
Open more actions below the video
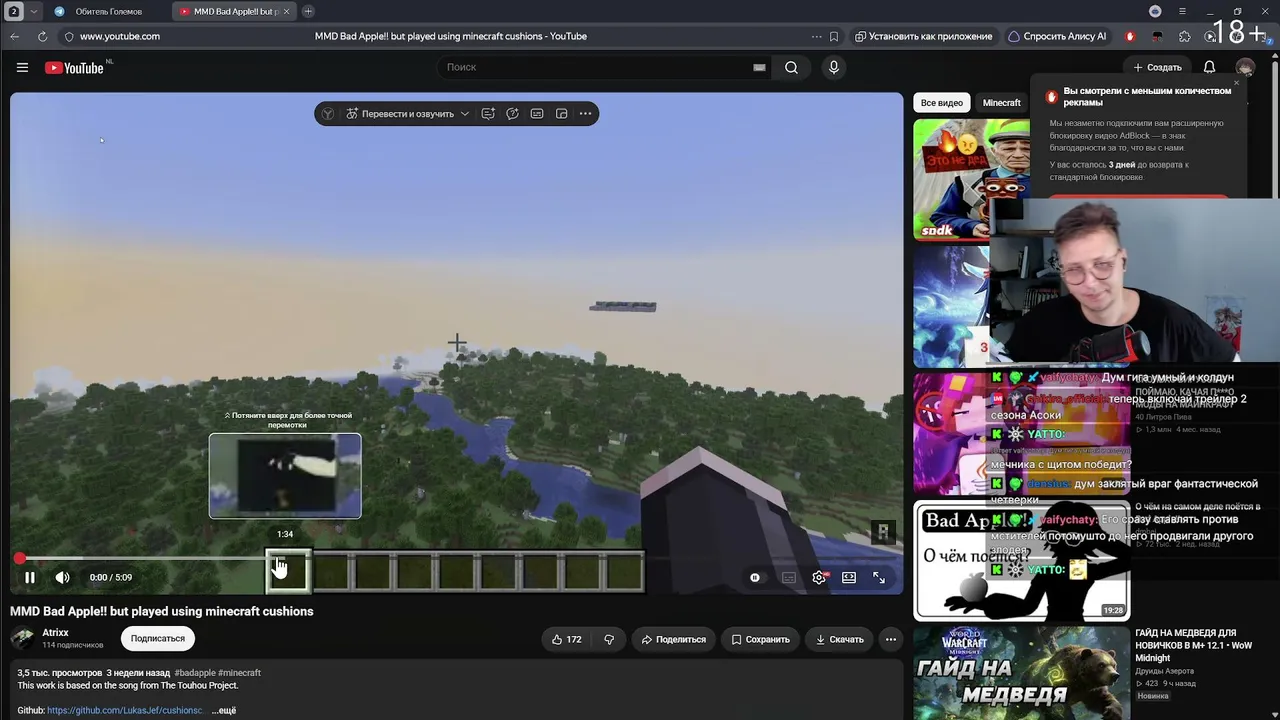890,639
